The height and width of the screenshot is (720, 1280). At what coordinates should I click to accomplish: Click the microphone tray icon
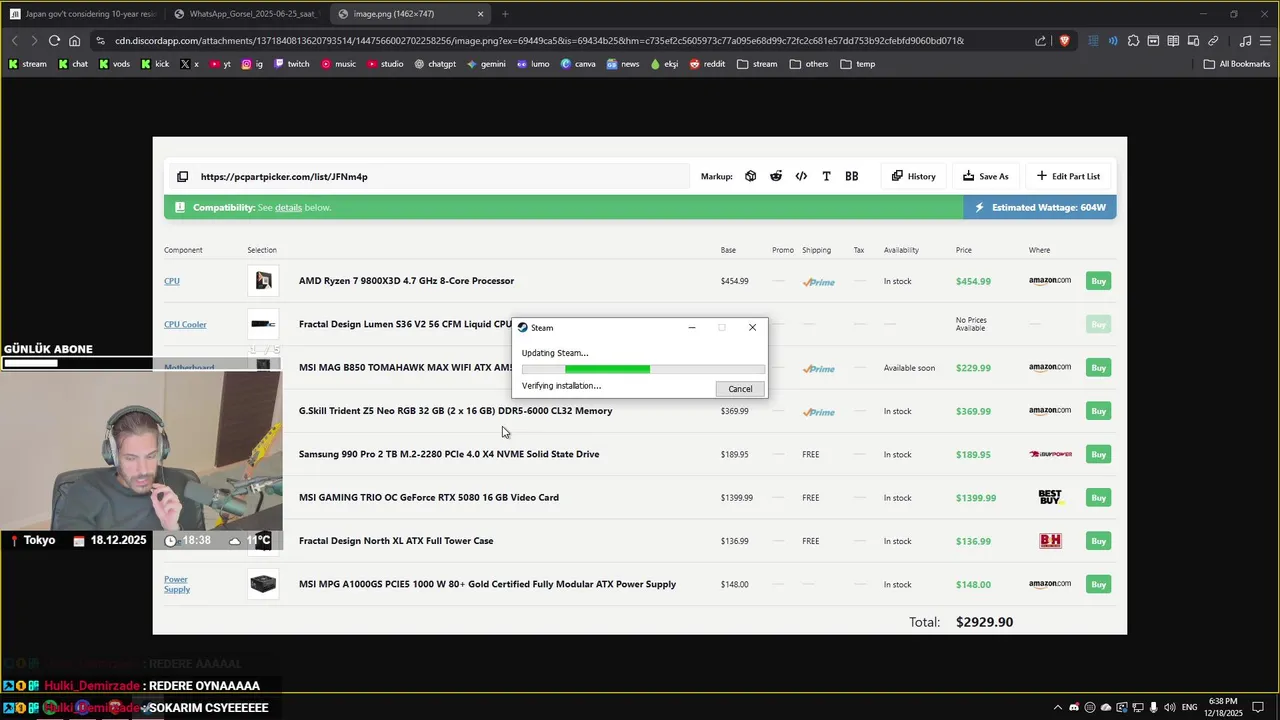(x=1153, y=707)
